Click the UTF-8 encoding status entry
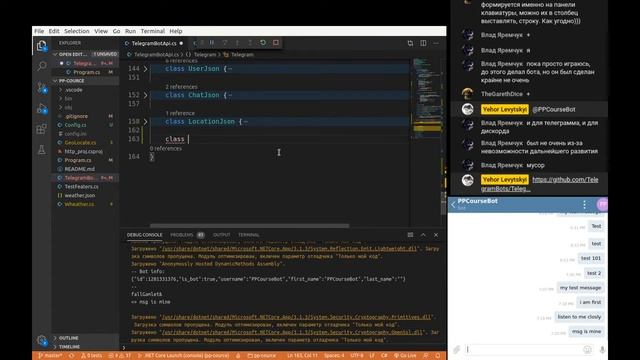Image resolution: width=640 pixels, height=360 pixels. click(x=357, y=356)
